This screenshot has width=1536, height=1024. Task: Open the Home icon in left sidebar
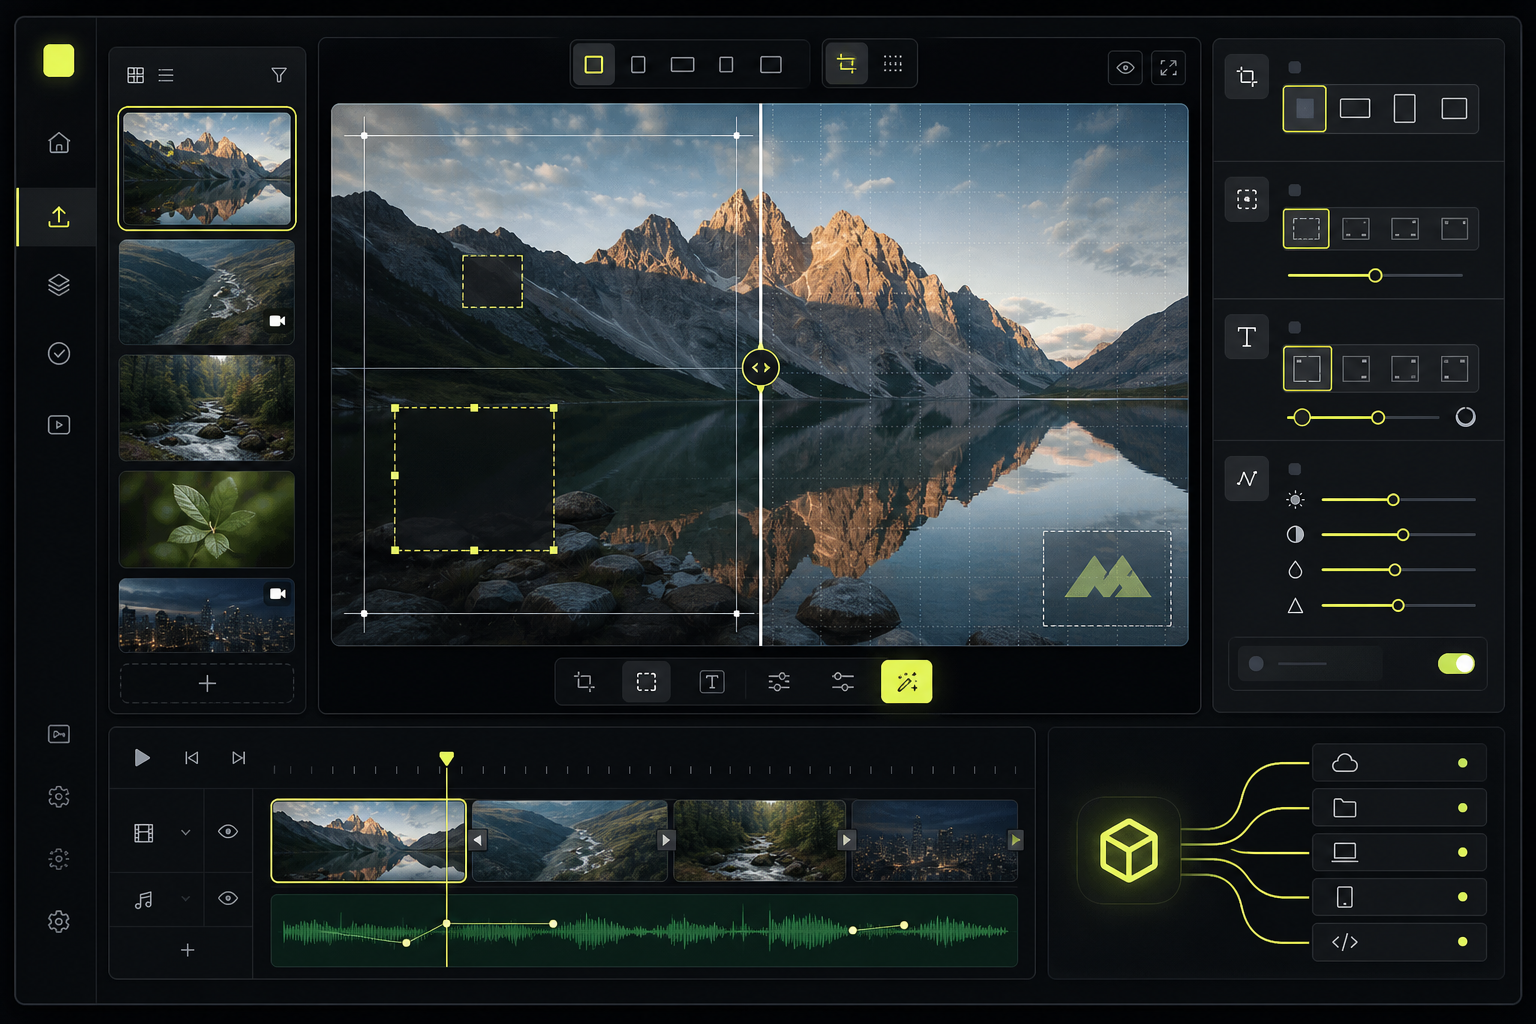coord(59,143)
